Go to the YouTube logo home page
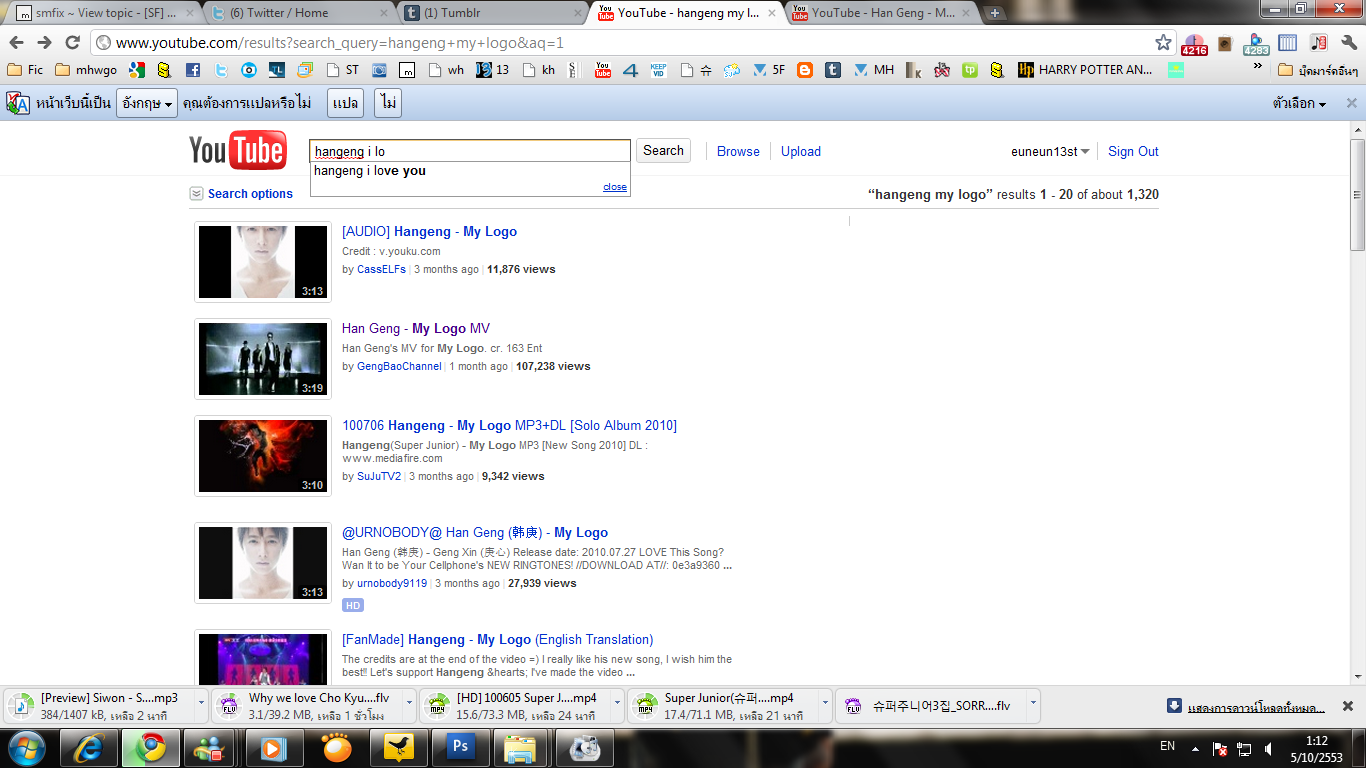 click(x=238, y=151)
